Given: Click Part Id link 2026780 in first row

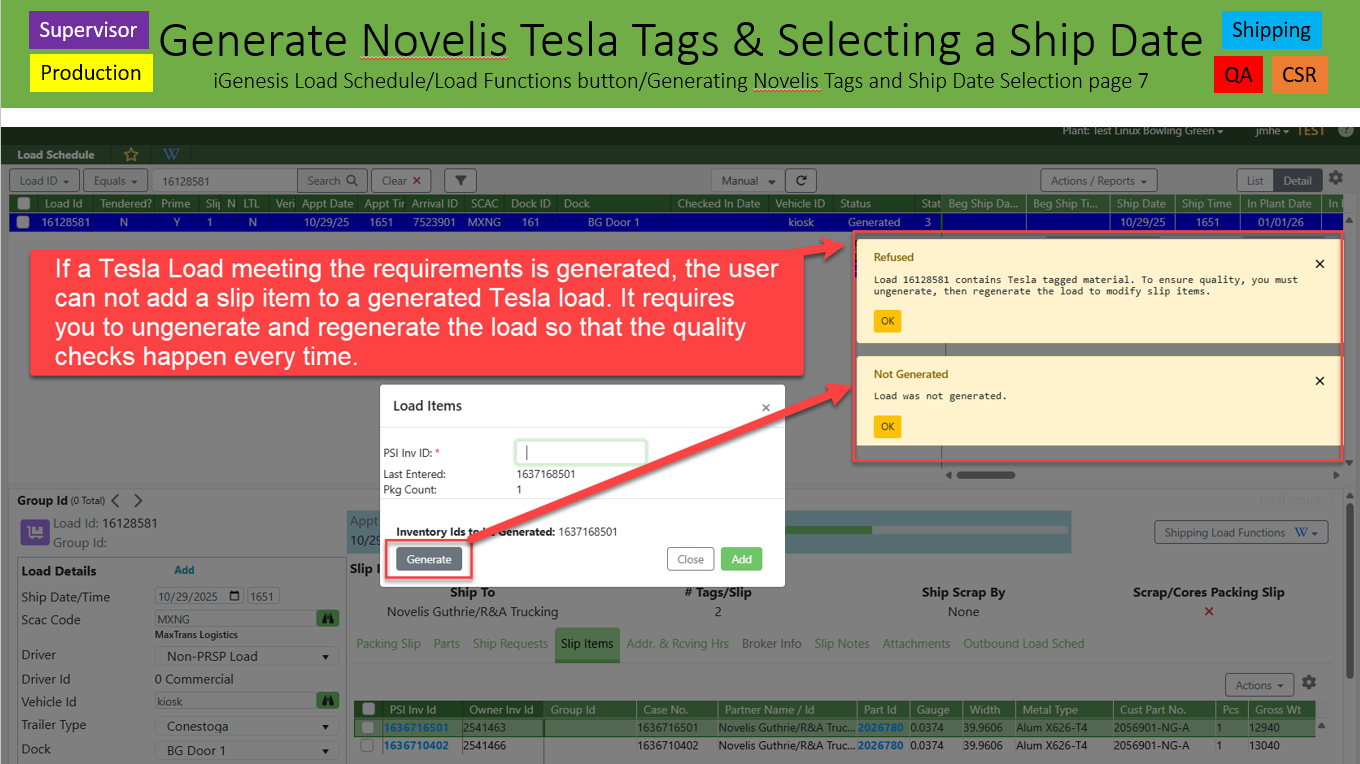Looking at the screenshot, I should click(881, 728).
